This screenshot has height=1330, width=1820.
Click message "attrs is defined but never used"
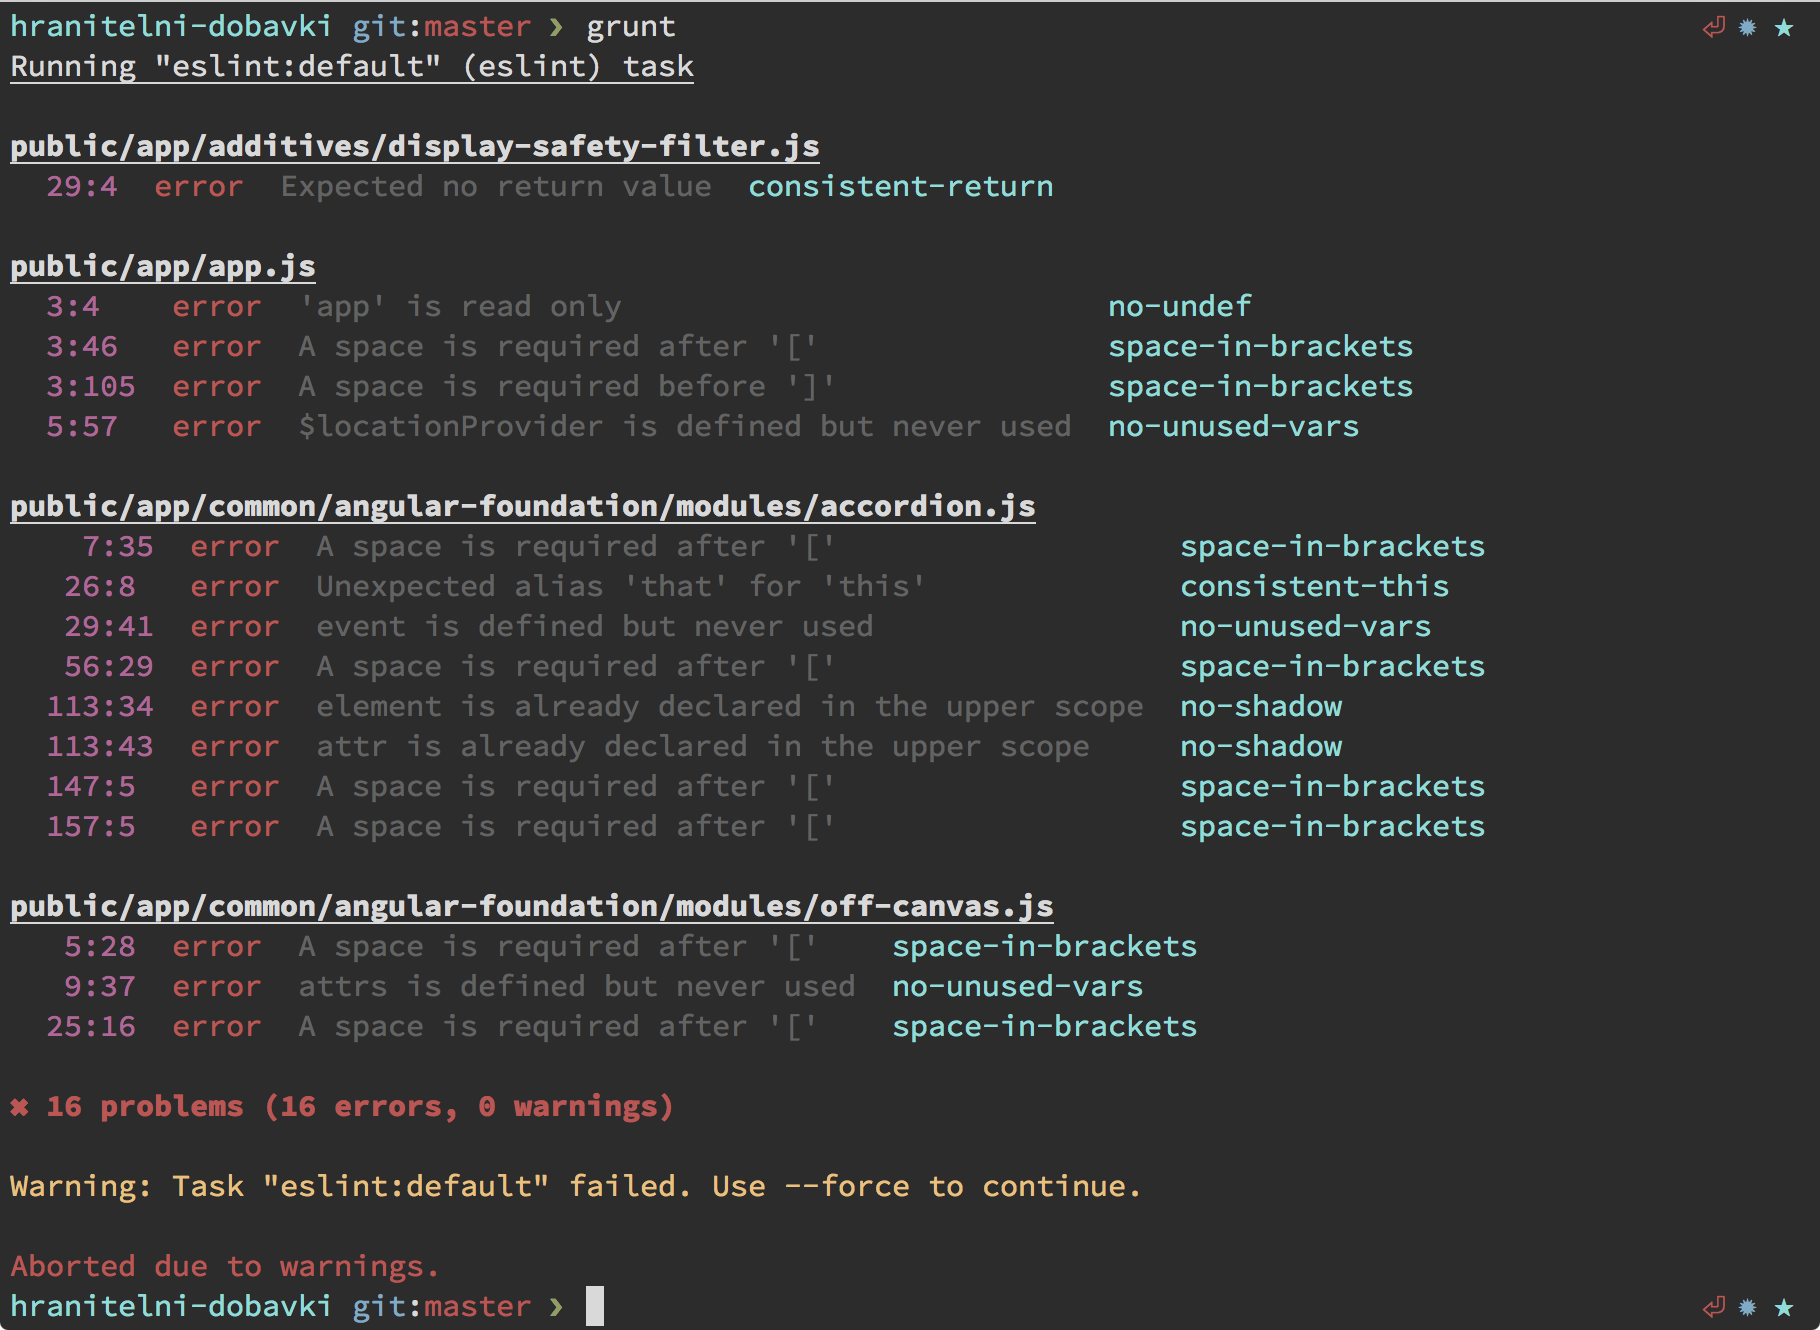(577, 987)
